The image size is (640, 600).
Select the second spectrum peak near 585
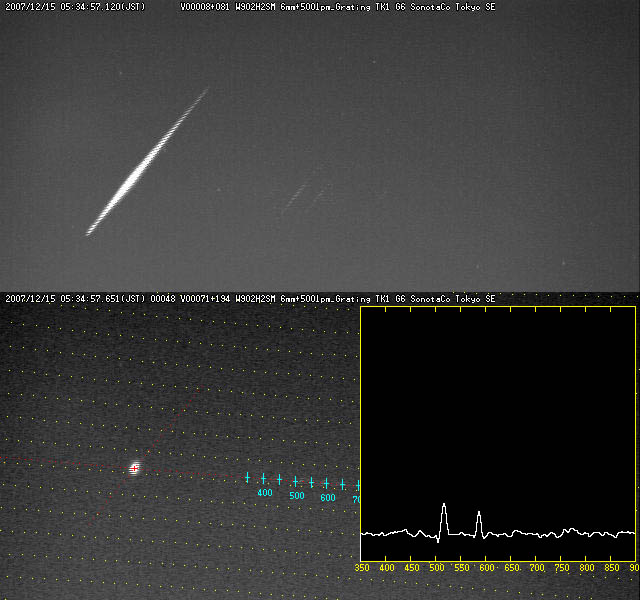coord(479,516)
